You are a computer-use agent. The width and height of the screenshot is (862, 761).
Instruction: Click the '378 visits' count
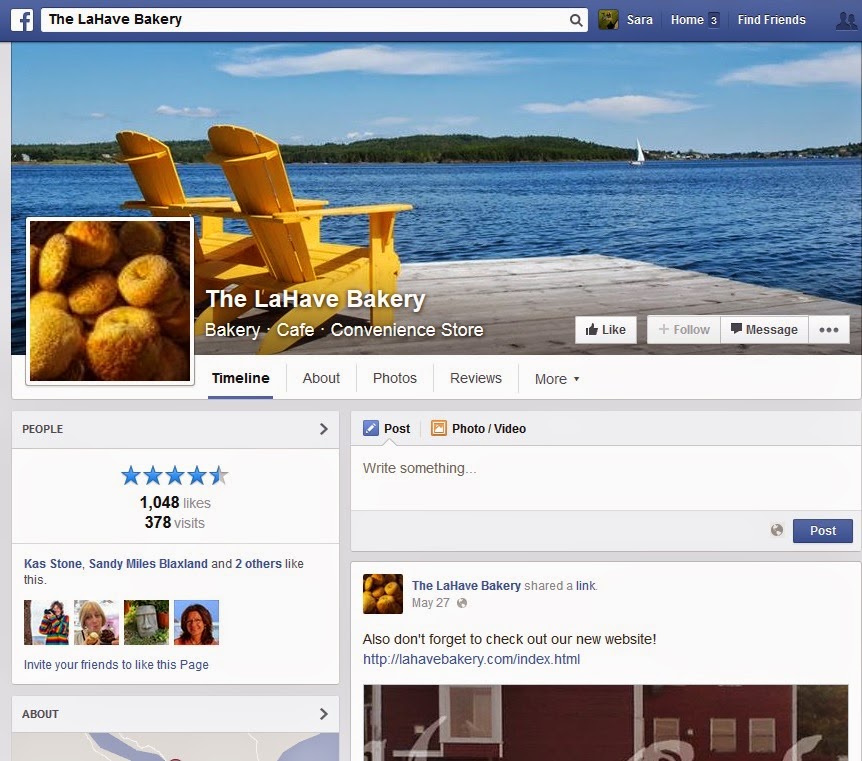pyautogui.click(x=175, y=522)
